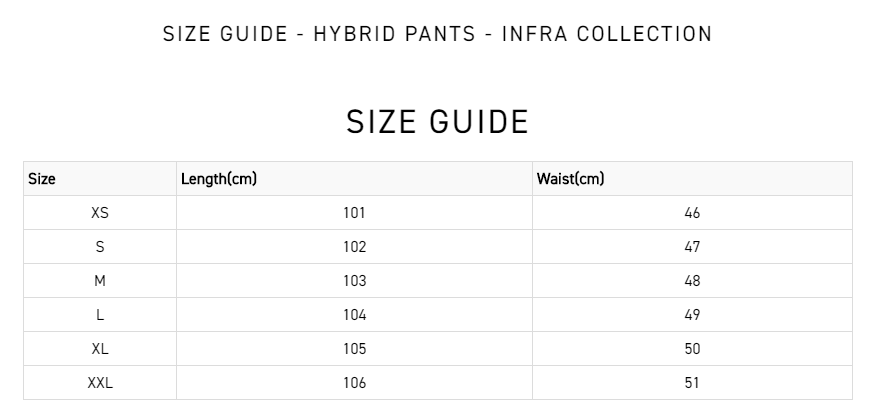The width and height of the screenshot is (876, 418).
Task: Select the S size cell
Action: click(x=100, y=247)
